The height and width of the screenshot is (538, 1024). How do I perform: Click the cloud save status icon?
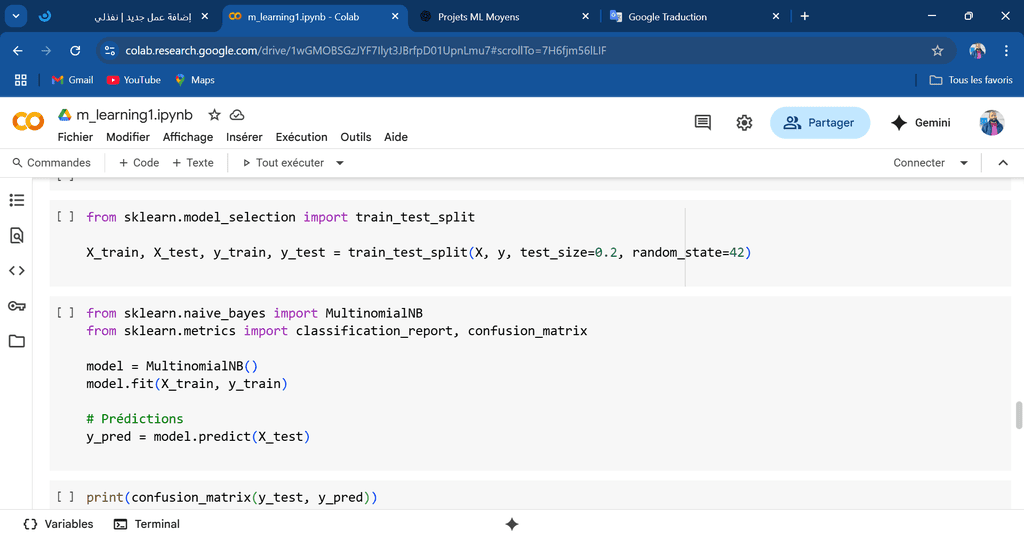[x=237, y=115]
